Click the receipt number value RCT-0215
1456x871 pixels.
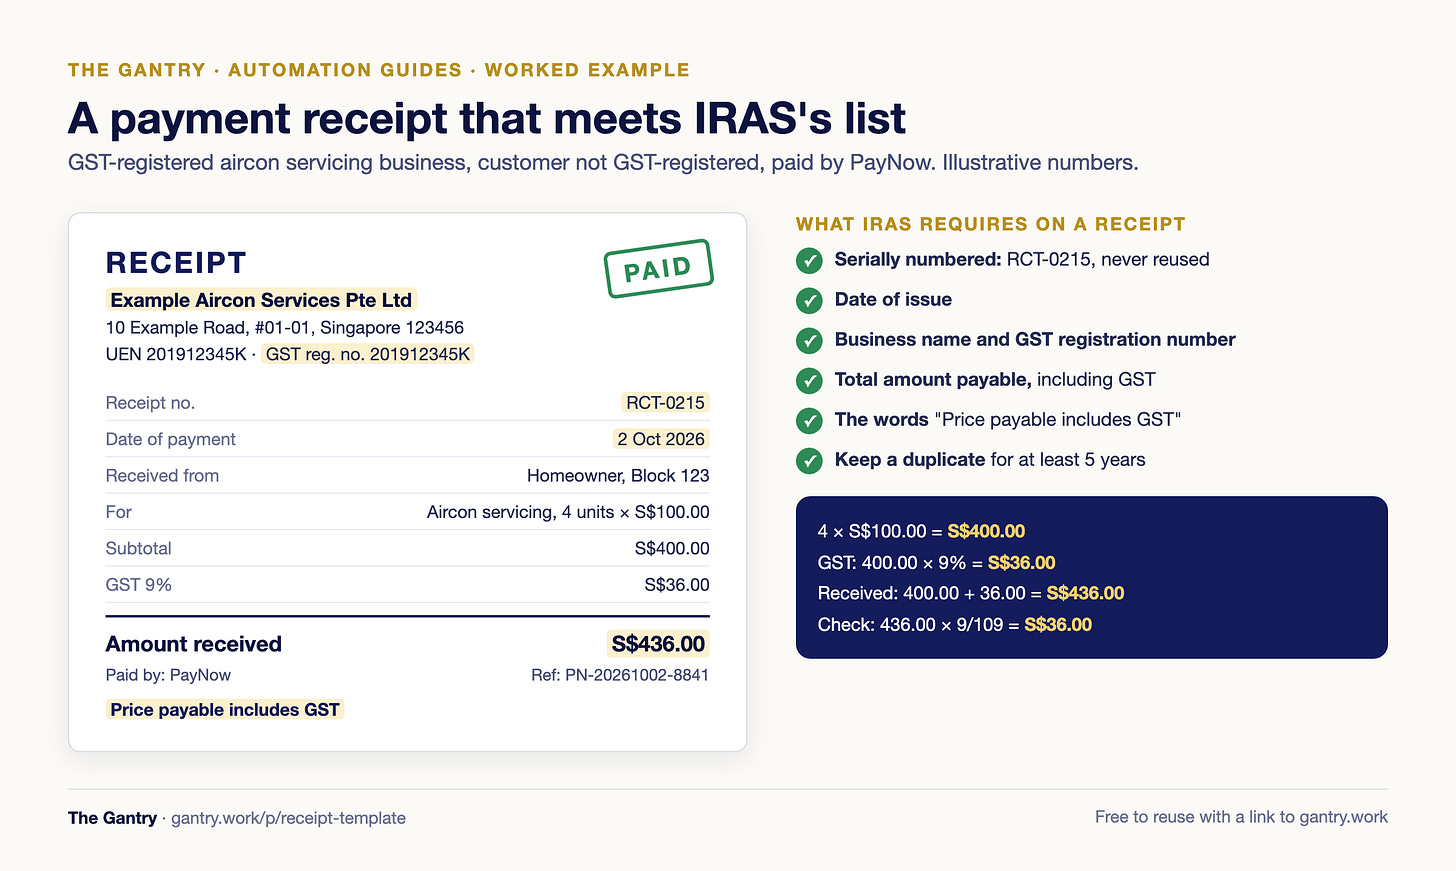coord(665,403)
